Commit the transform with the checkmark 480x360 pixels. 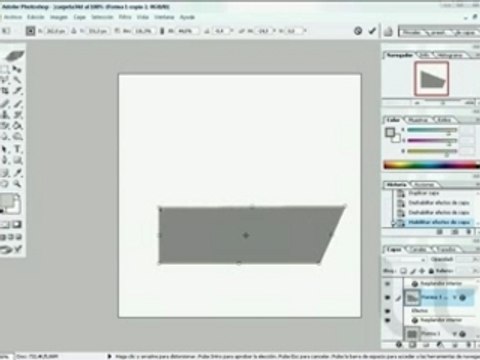pos(372,31)
